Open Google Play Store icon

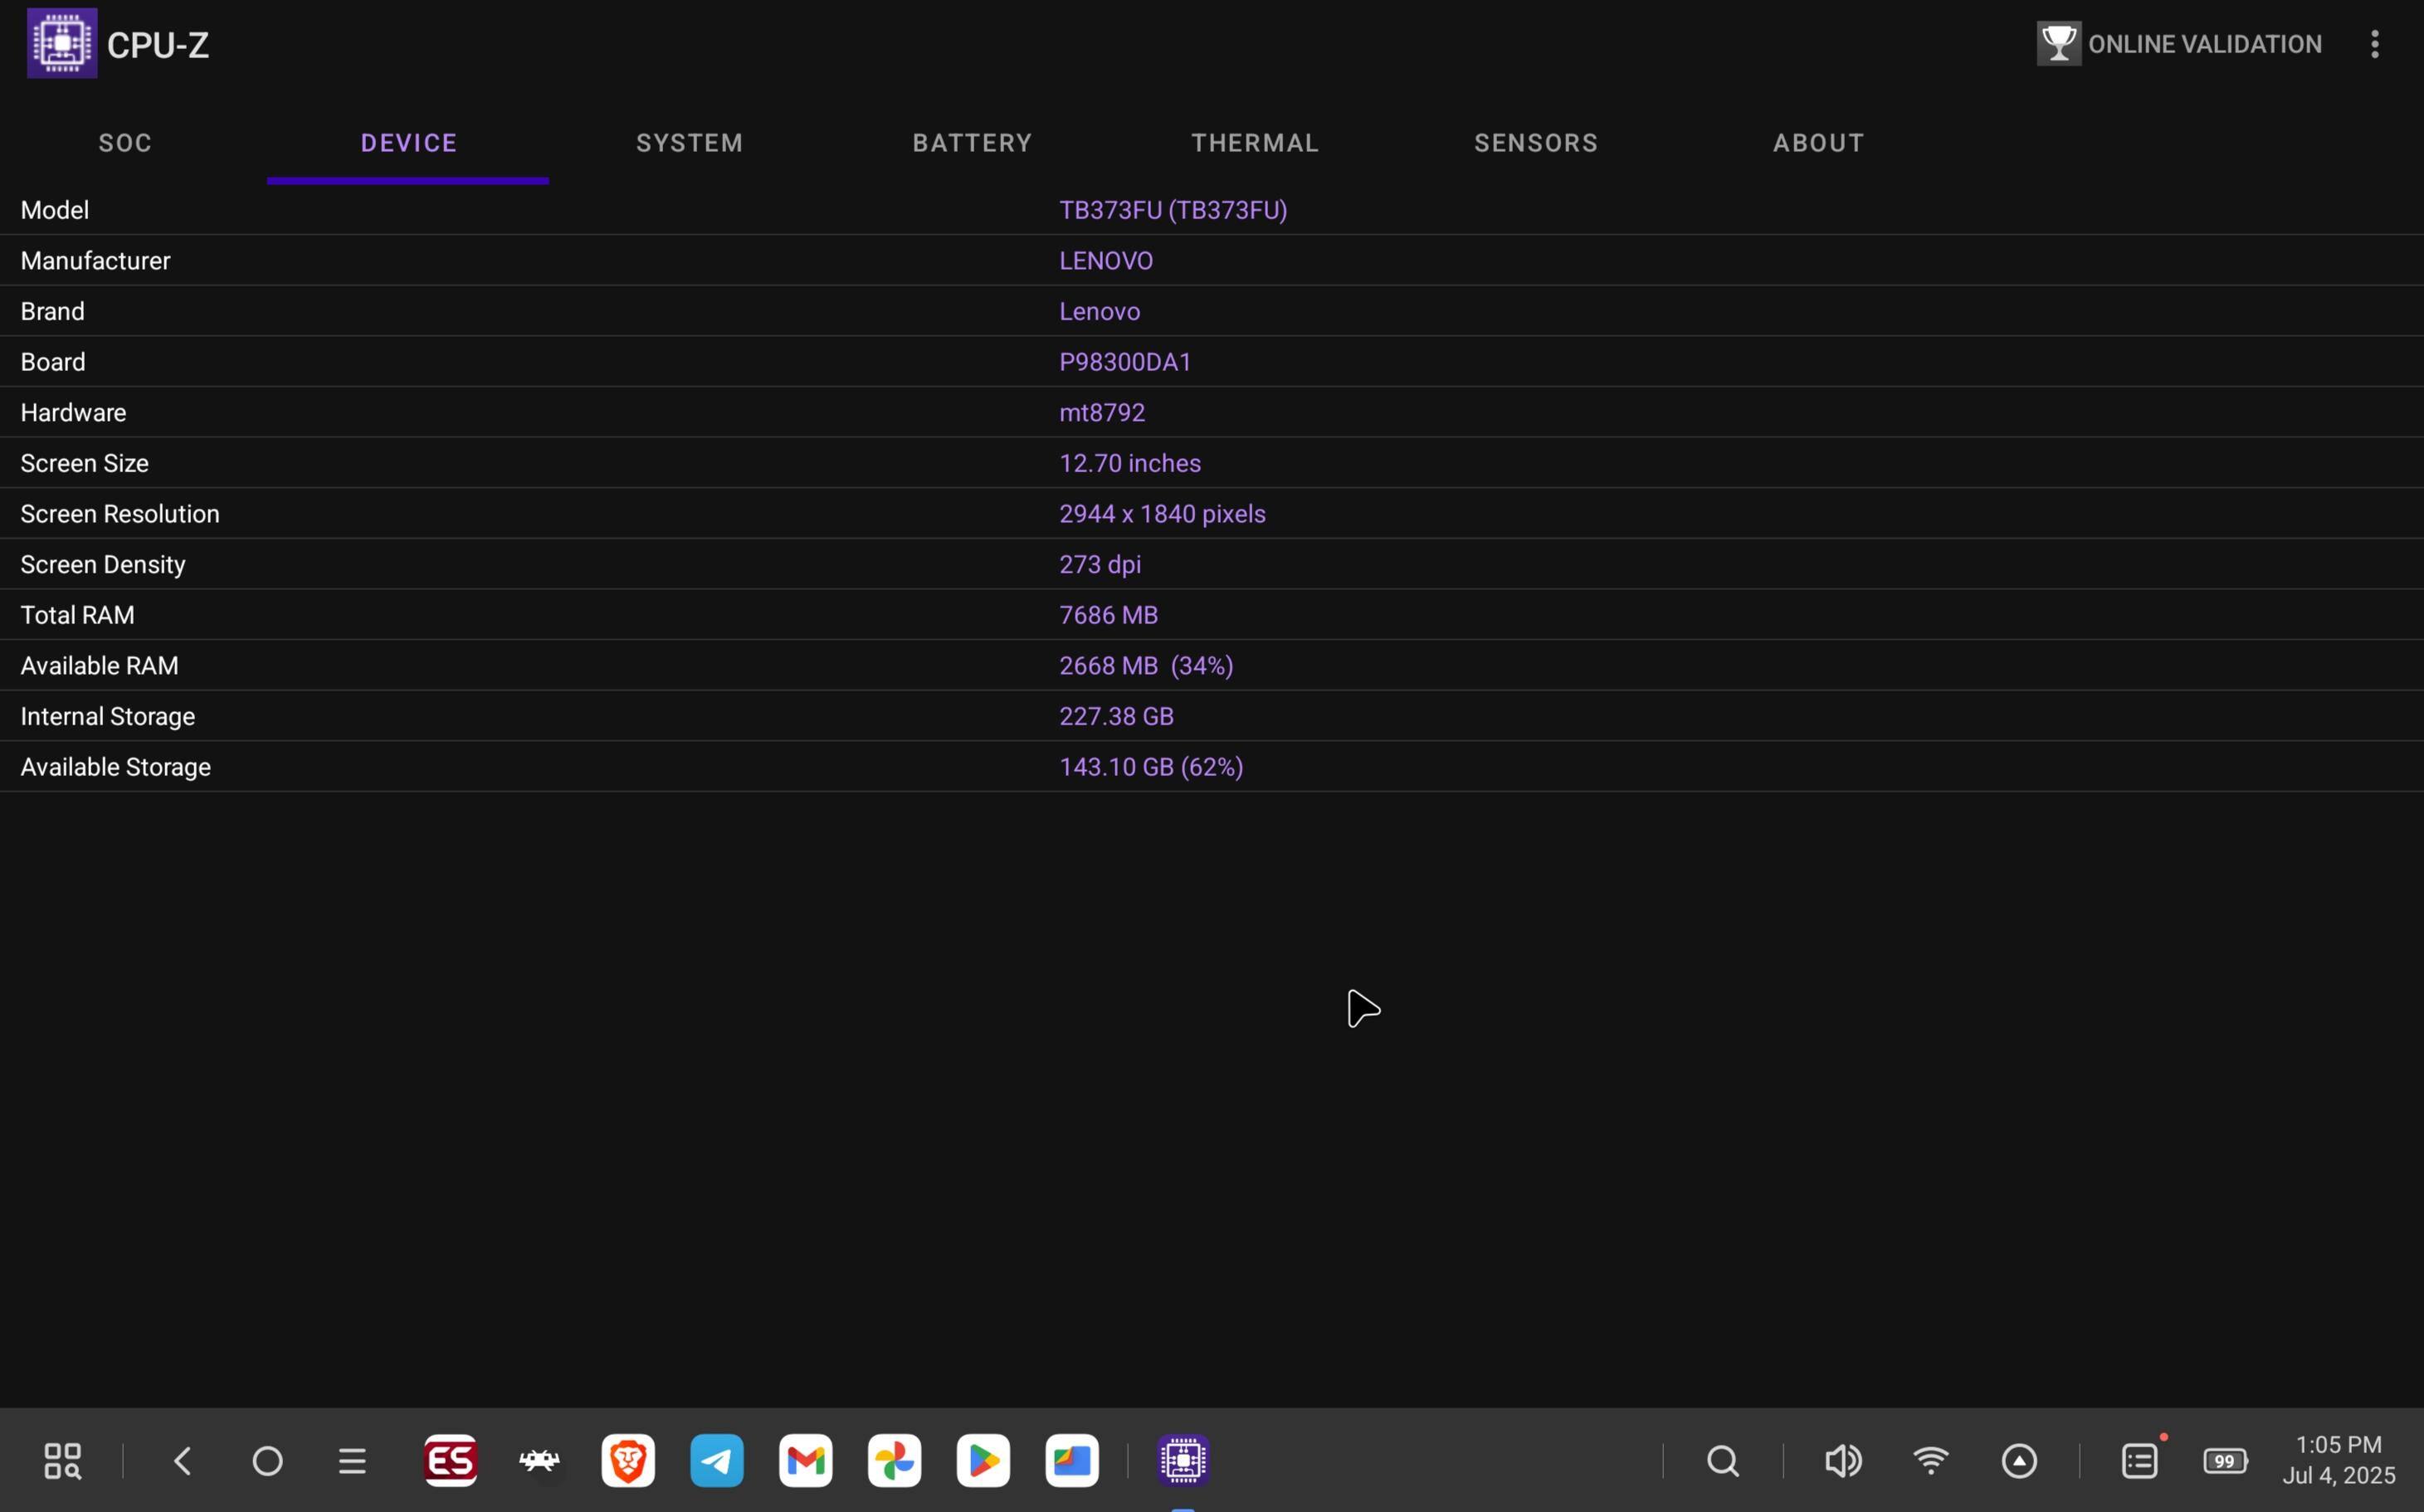click(x=983, y=1461)
